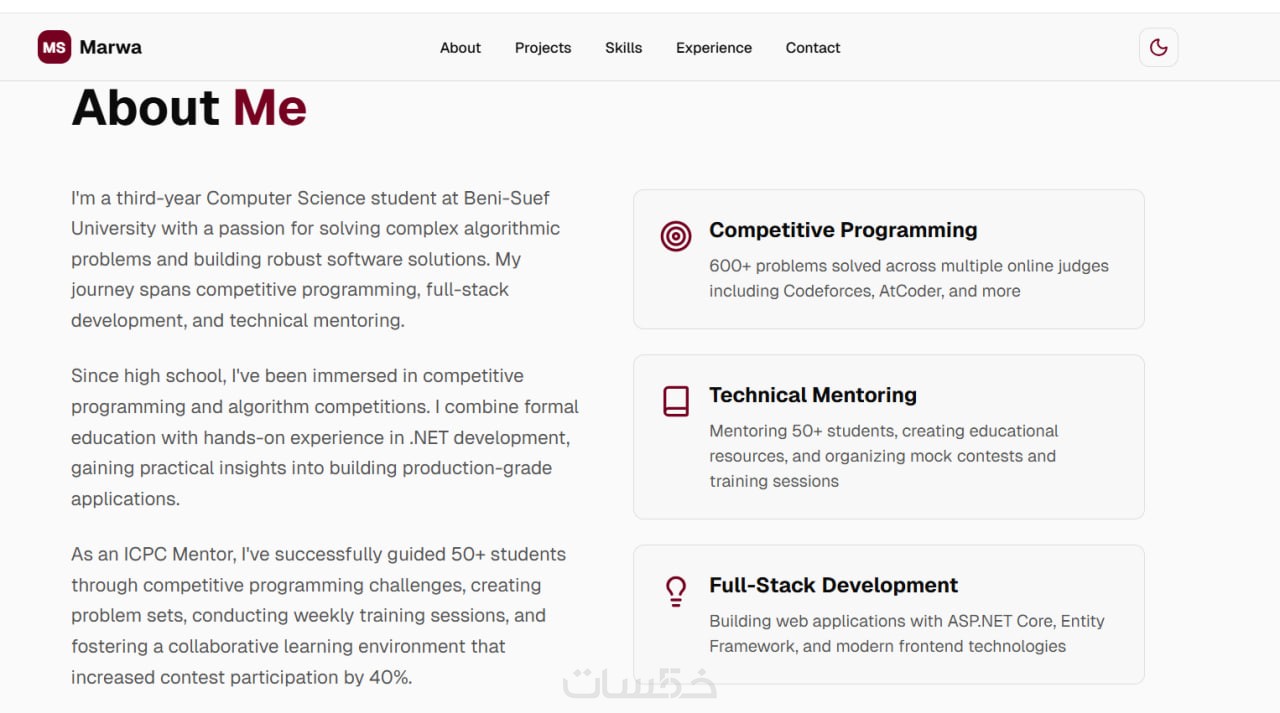Jump to the Contact section
This screenshot has height=713, width=1280.
[x=813, y=48]
